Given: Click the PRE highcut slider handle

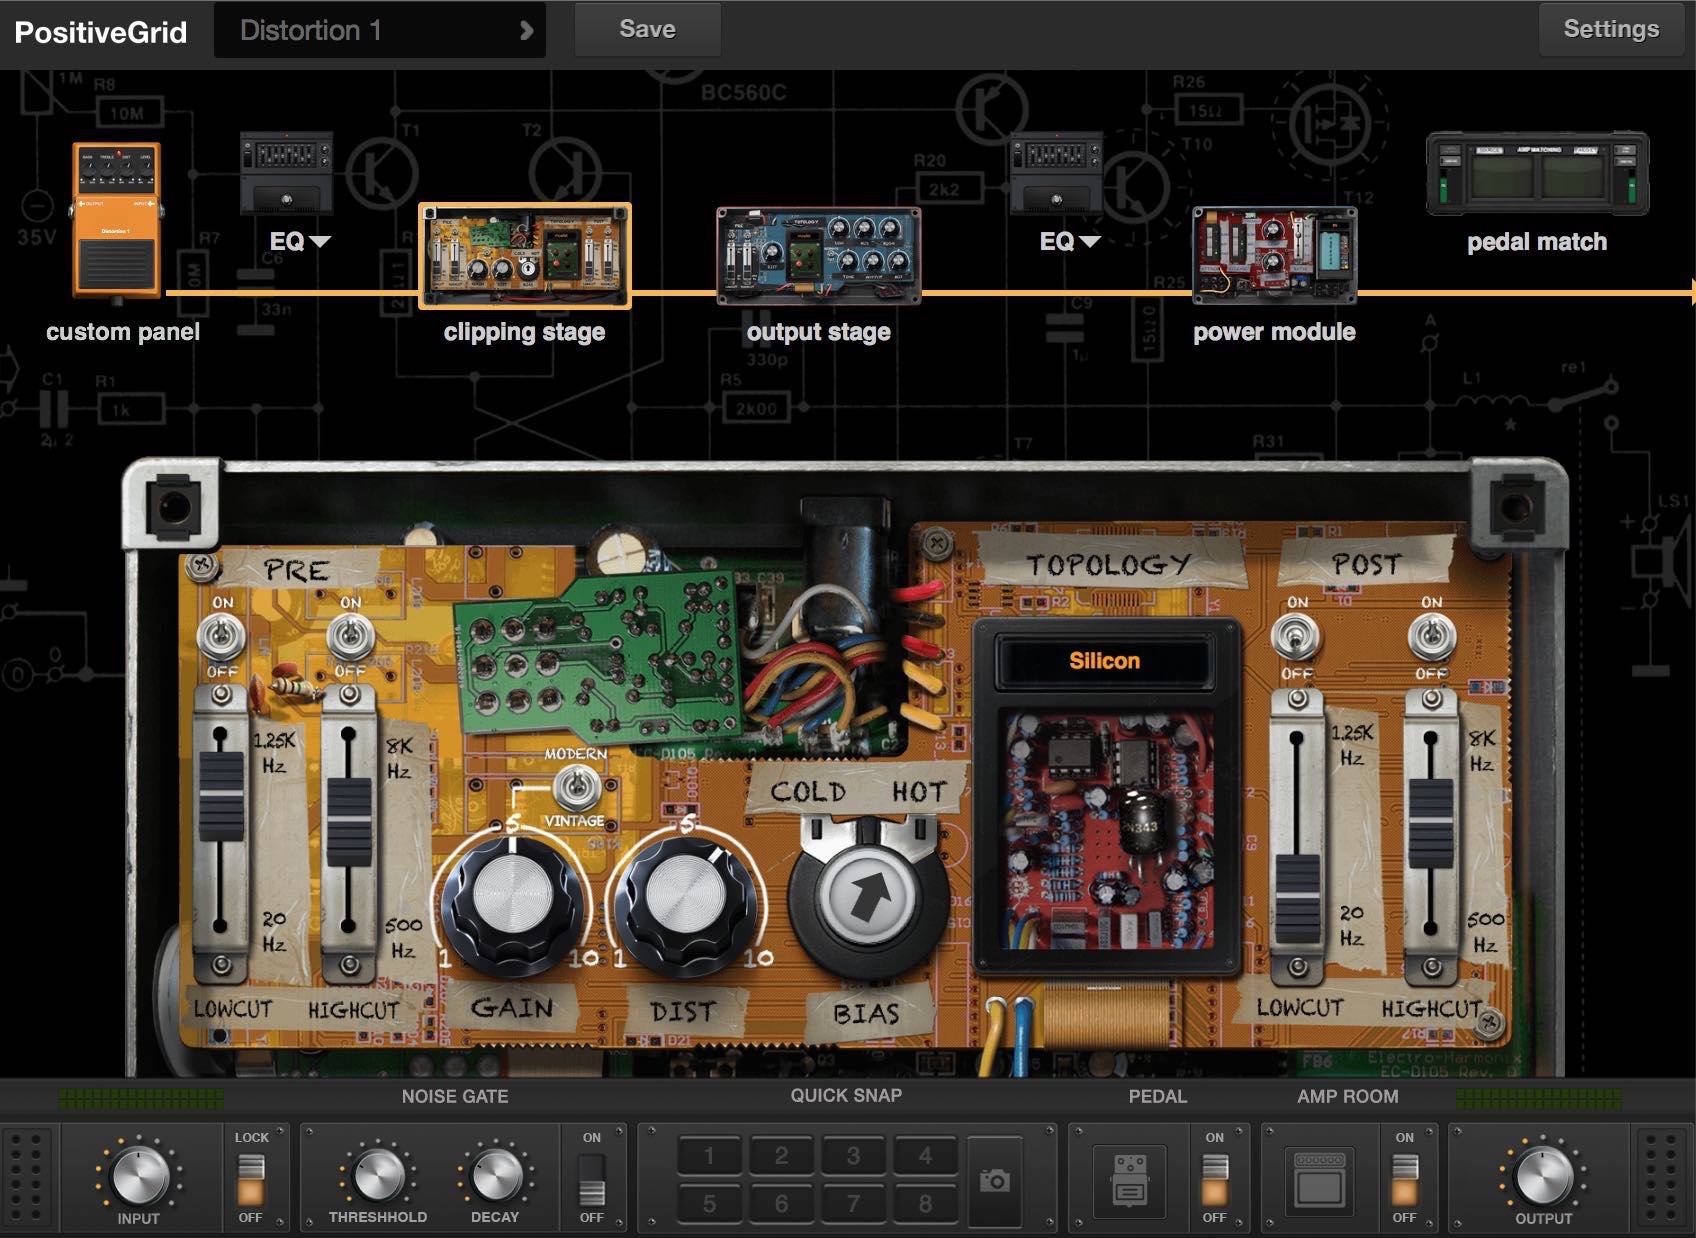Looking at the screenshot, I should 349,822.
